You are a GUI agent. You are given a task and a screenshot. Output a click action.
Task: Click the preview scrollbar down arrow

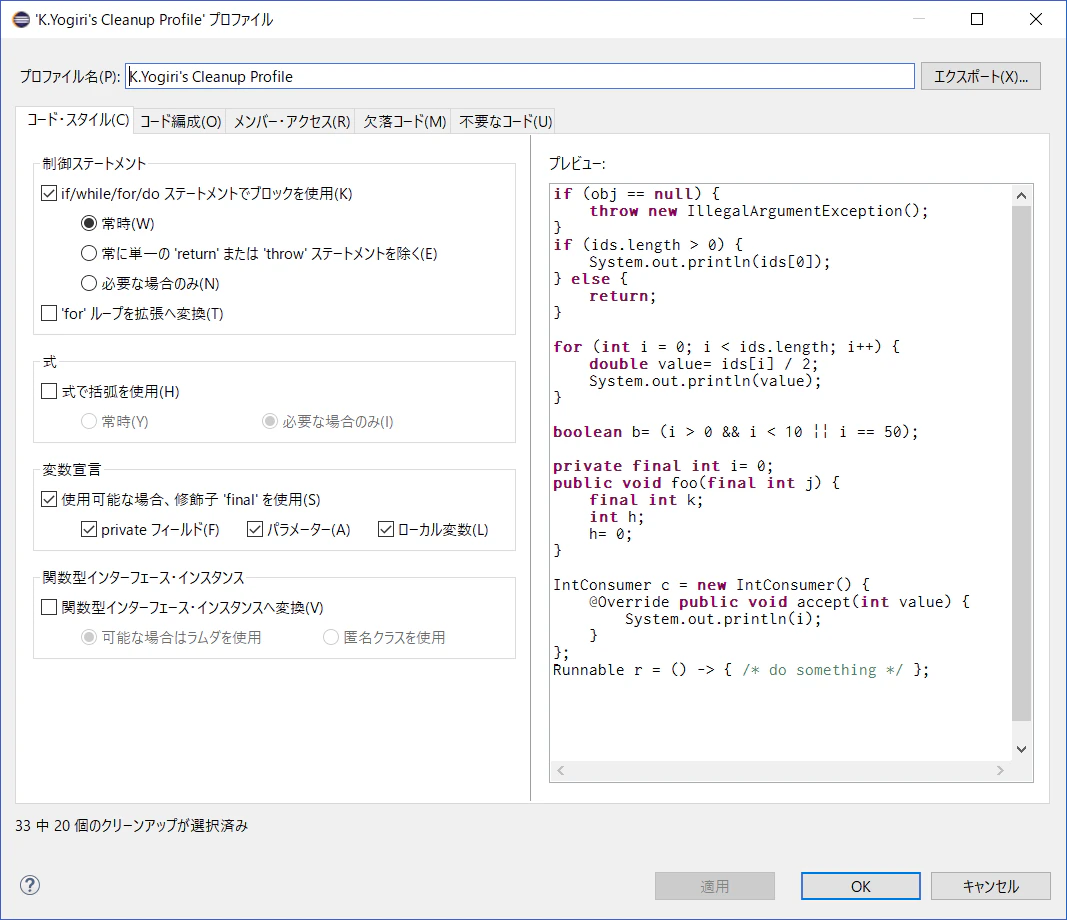click(x=1021, y=749)
